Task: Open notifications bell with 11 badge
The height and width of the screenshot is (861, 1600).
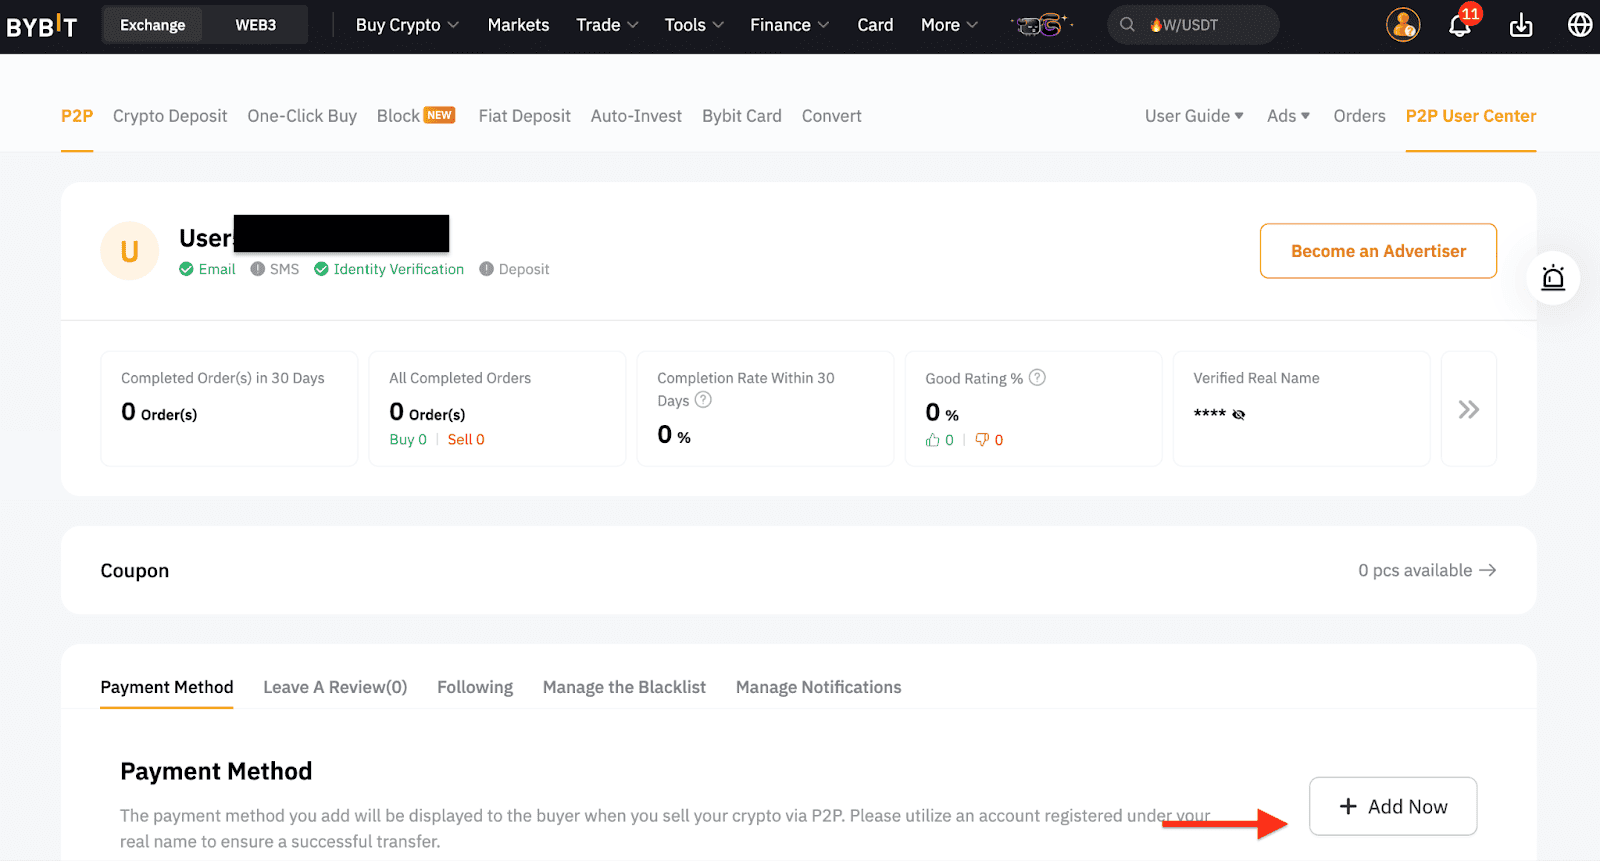Action: click(x=1461, y=25)
